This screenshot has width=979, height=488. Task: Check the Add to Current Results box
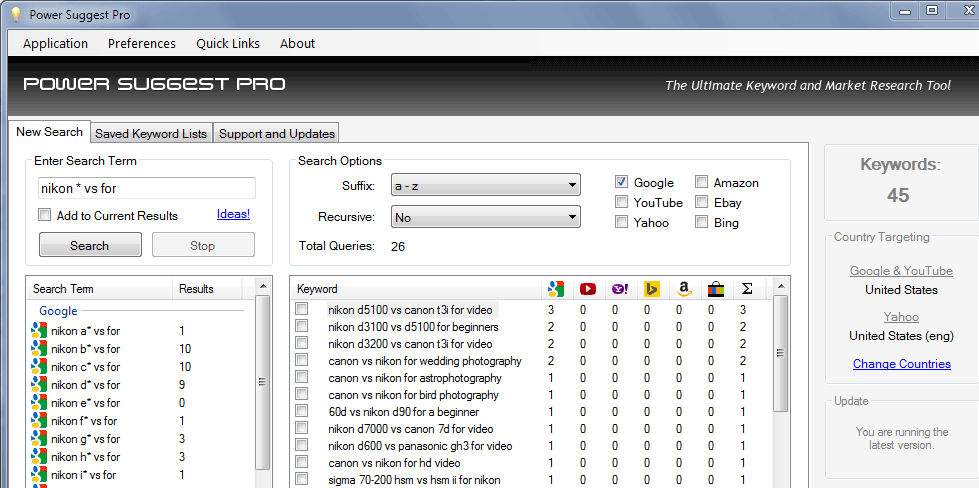click(44, 215)
